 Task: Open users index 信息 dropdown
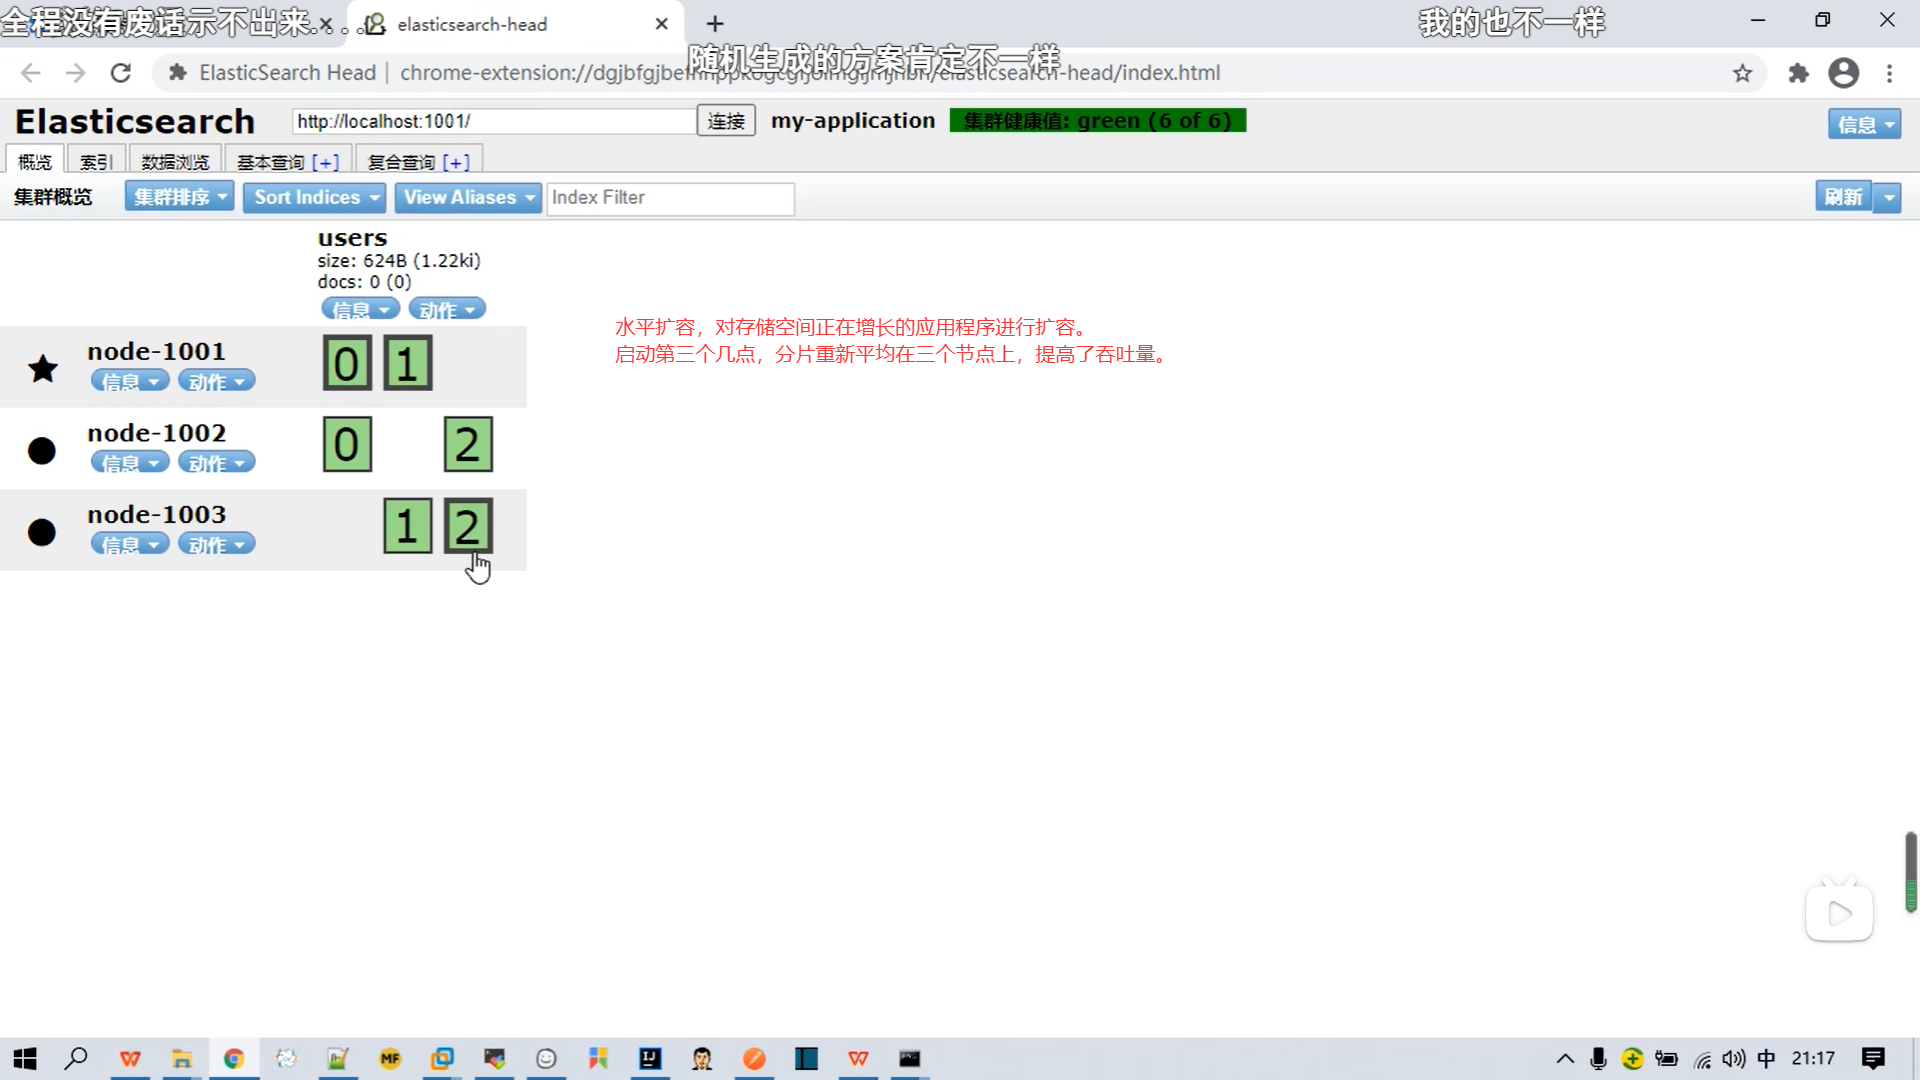pos(360,309)
